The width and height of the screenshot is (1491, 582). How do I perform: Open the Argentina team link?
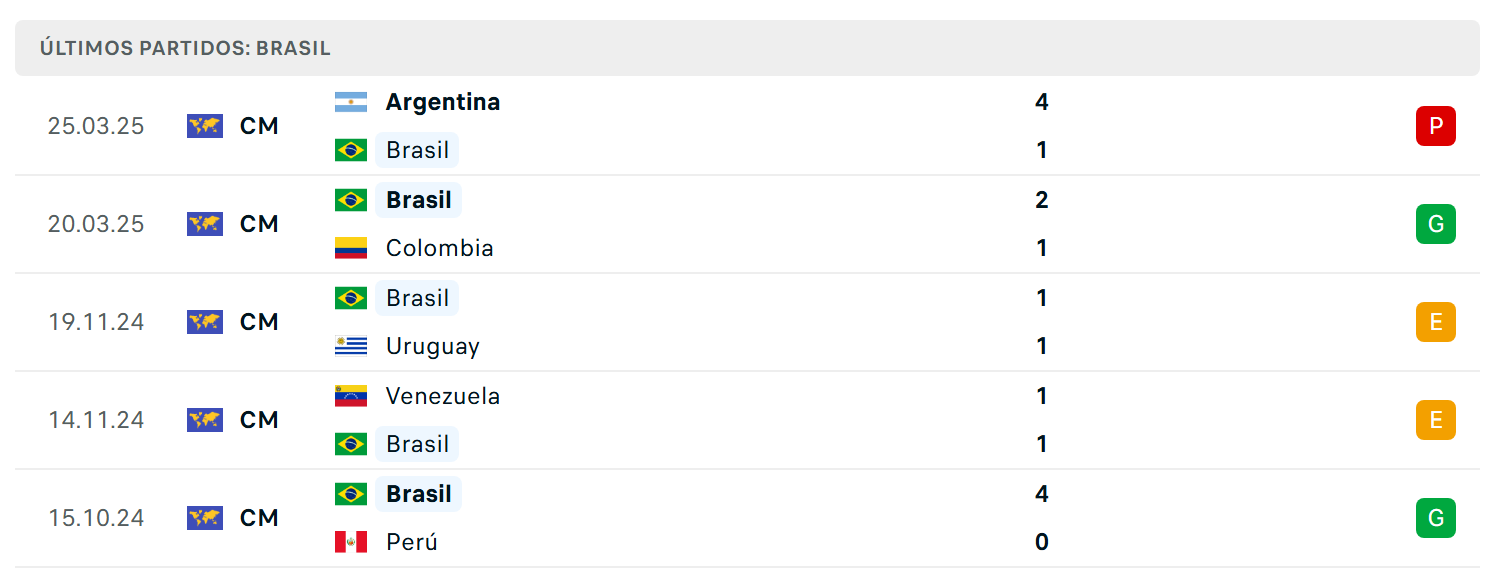click(443, 102)
